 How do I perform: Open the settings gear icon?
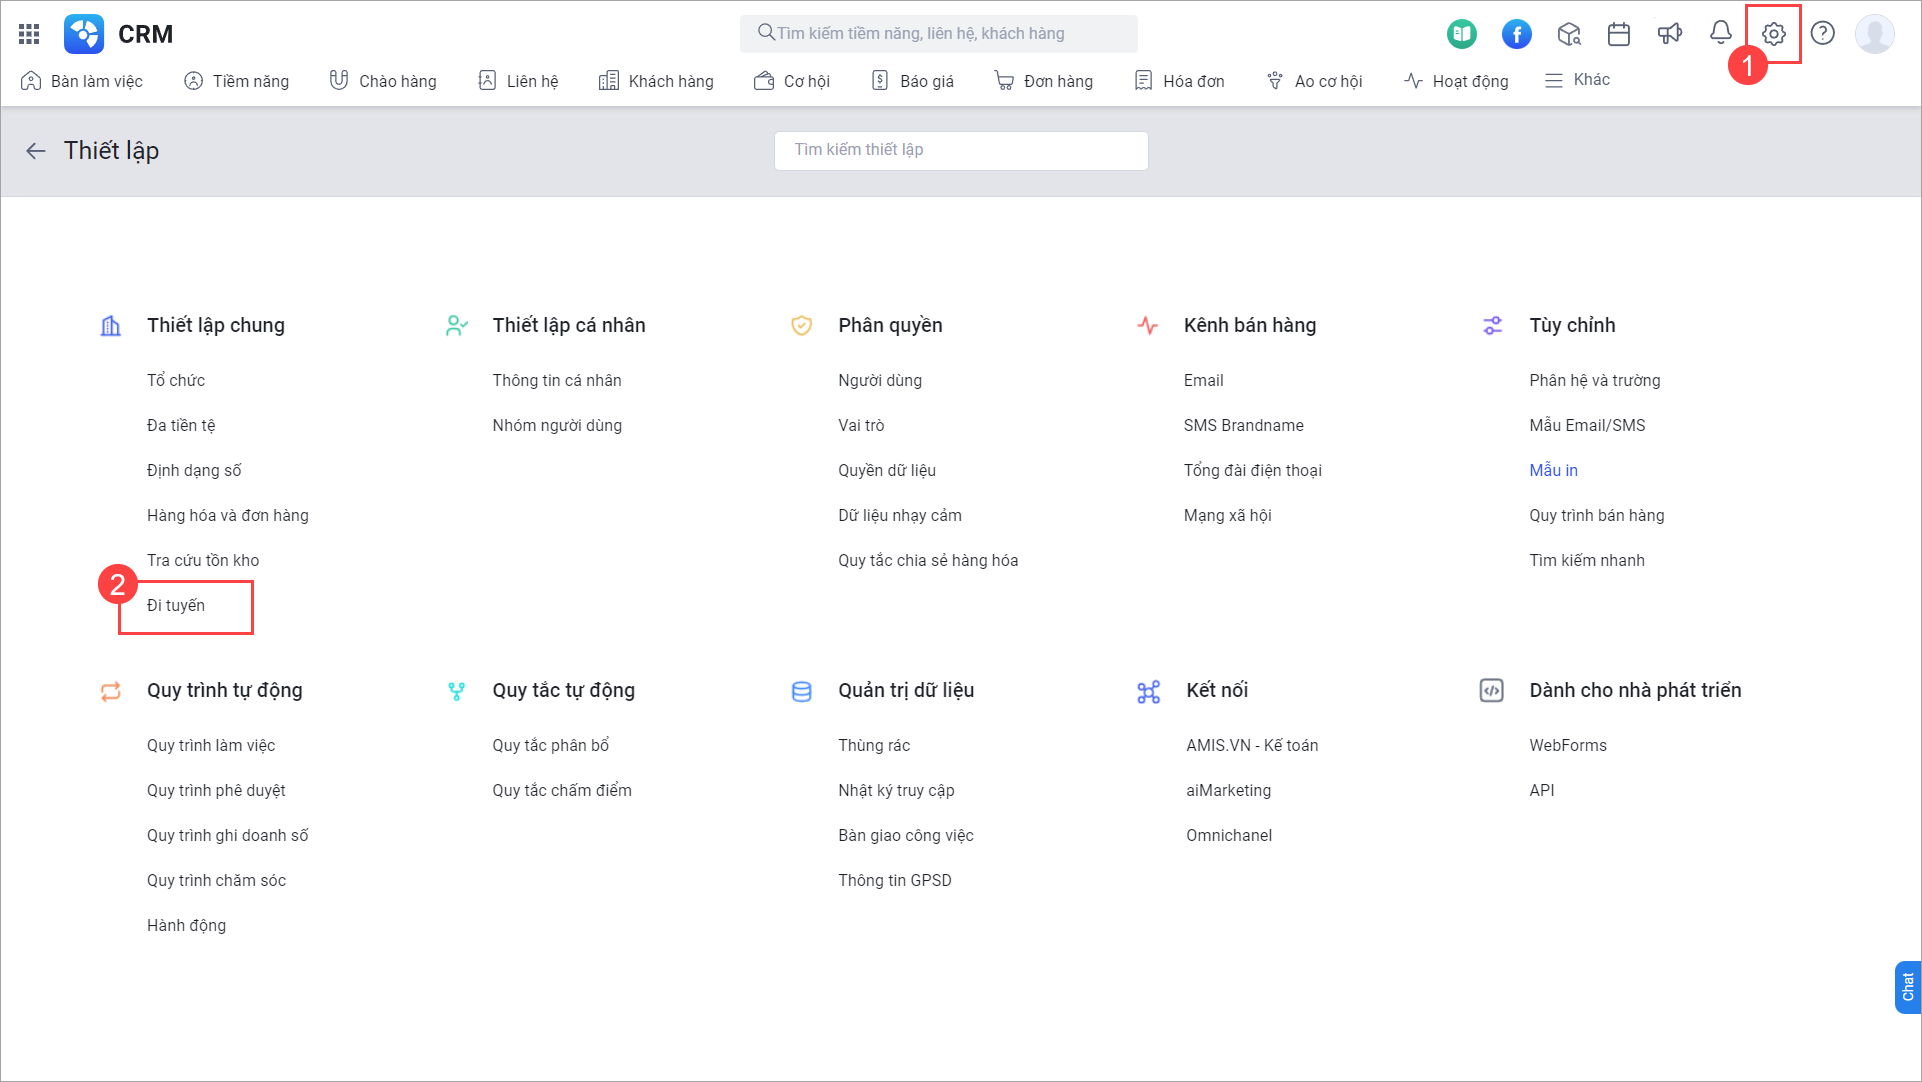point(1773,33)
